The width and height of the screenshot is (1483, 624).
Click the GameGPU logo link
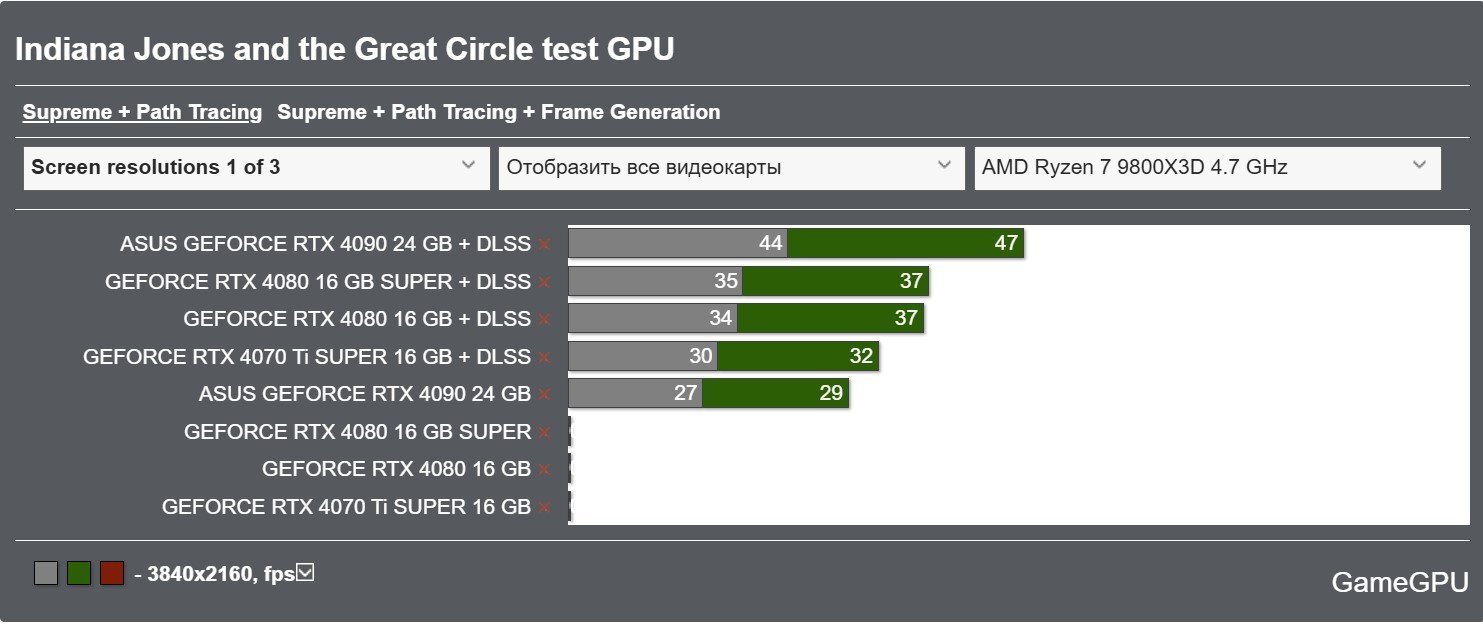(x=1399, y=583)
